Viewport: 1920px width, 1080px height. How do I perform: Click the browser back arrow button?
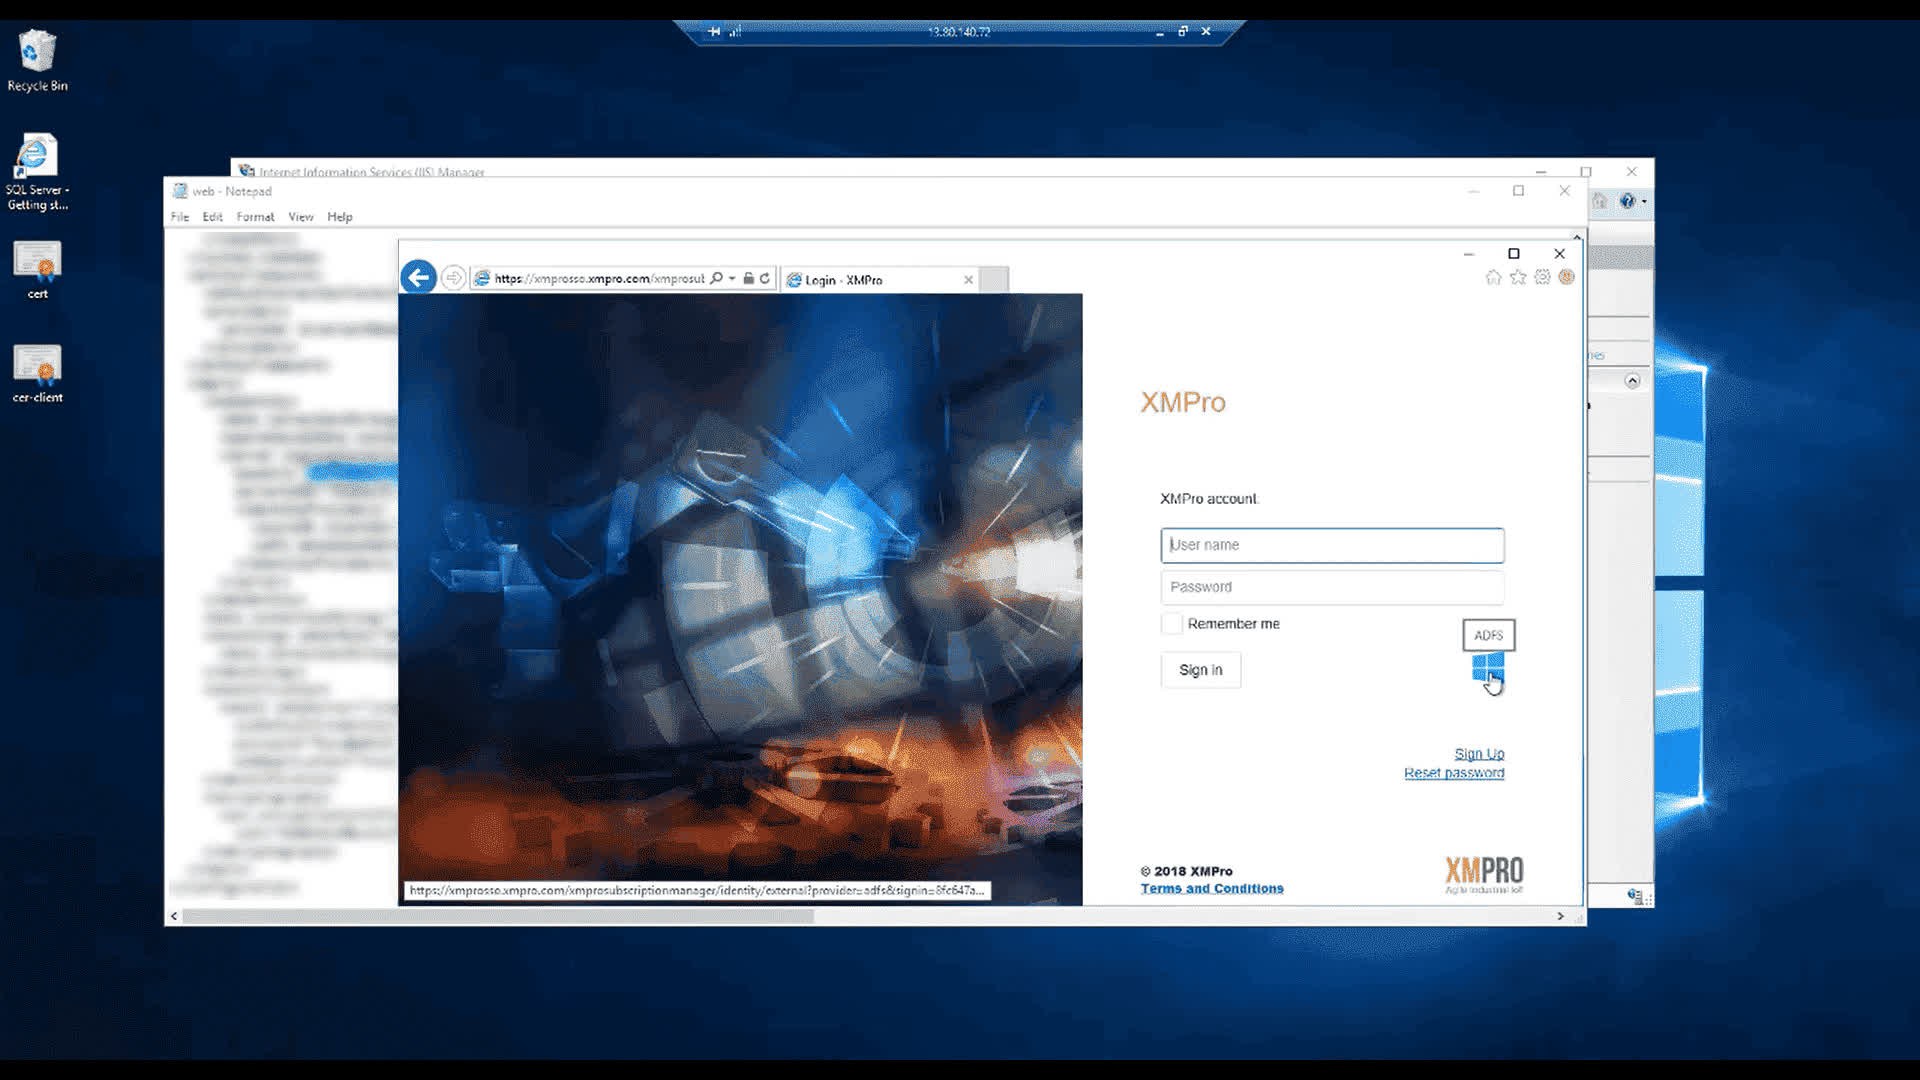pos(418,277)
